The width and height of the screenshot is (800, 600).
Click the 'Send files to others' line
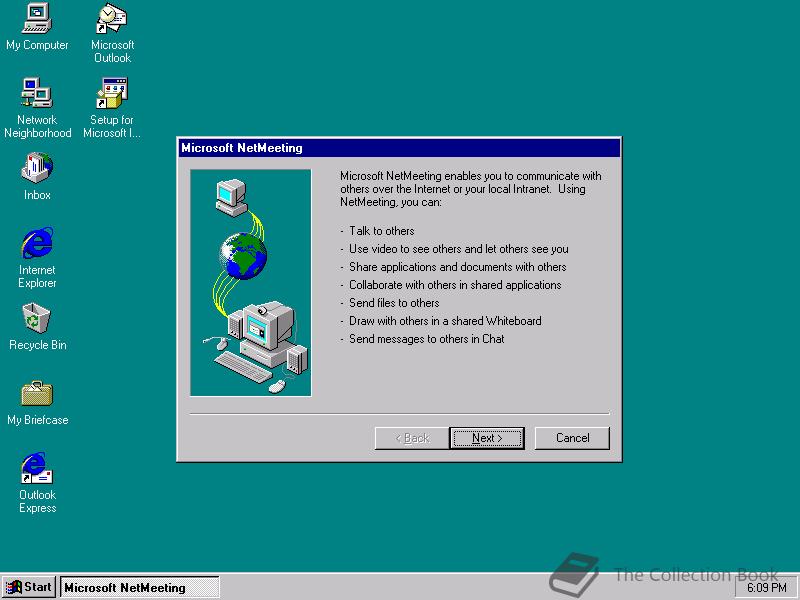pos(394,303)
